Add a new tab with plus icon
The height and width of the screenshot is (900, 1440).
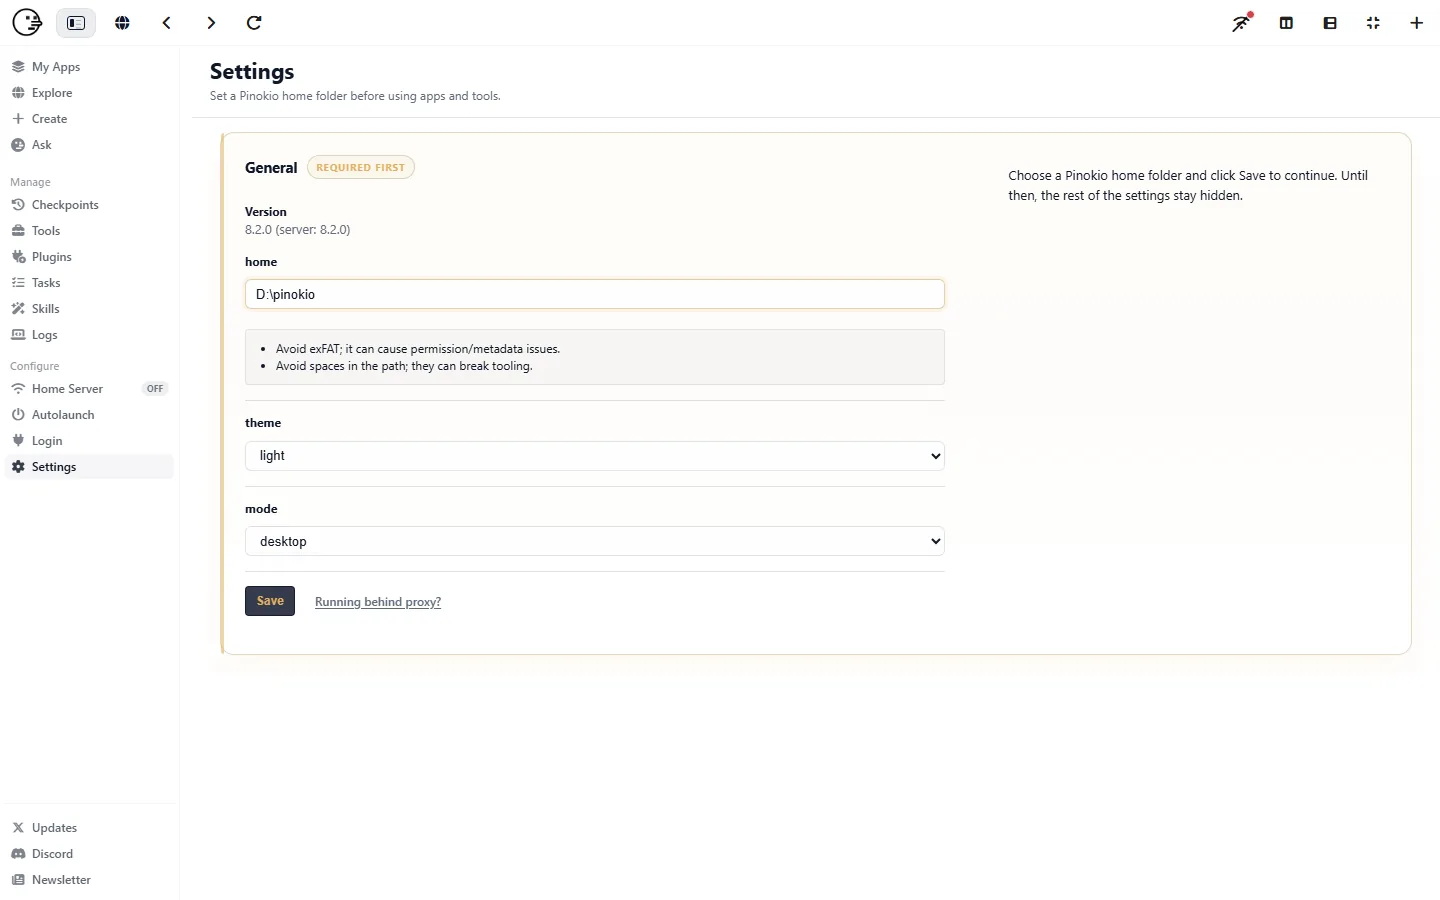tap(1417, 23)
